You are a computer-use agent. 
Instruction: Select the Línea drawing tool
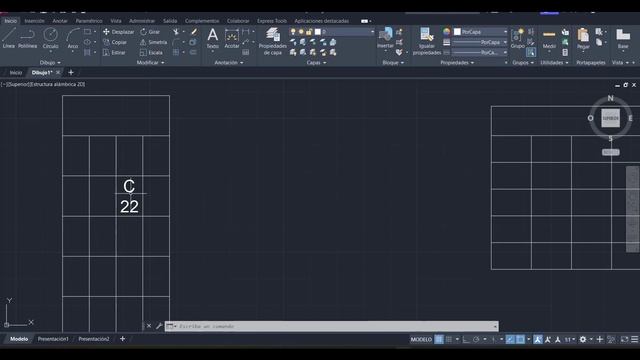click(x=9, y=38)
